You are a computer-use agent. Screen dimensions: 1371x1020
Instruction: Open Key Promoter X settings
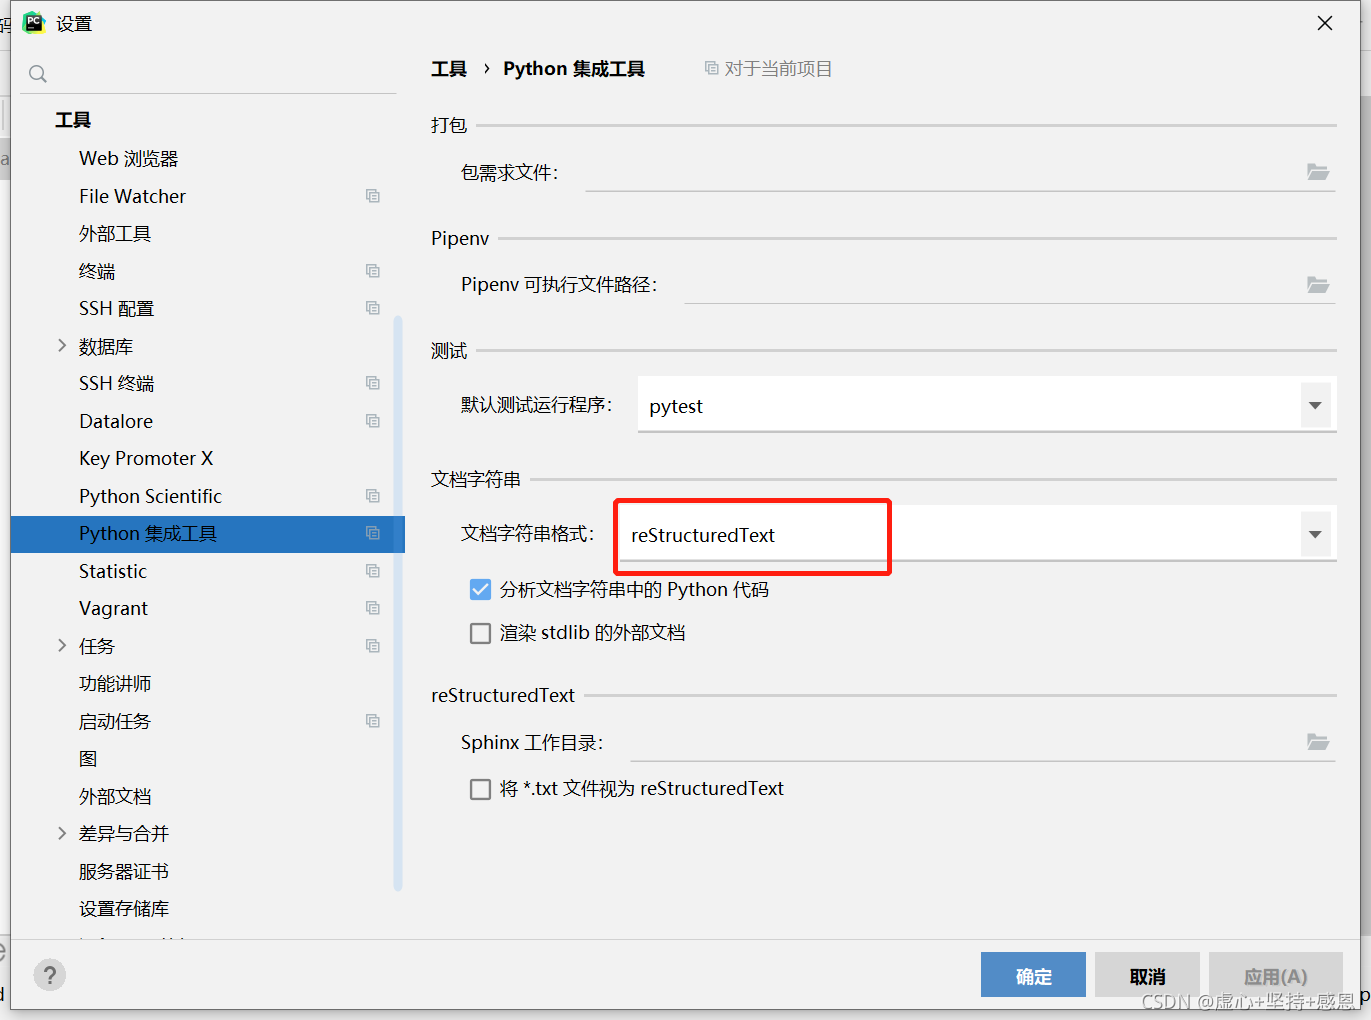(146, 459)
